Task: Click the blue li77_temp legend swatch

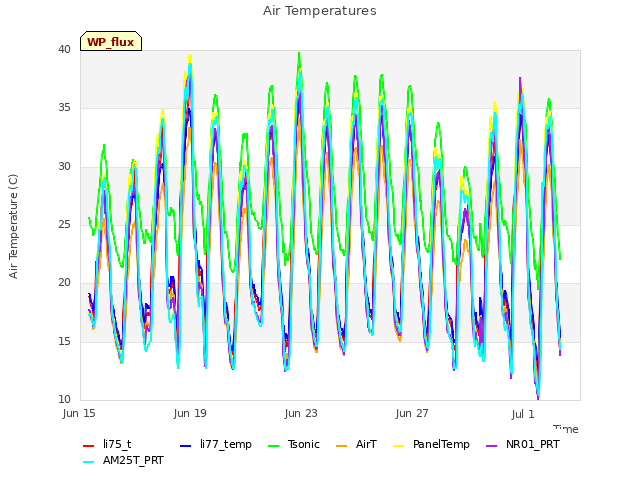Action: [186, 446]
